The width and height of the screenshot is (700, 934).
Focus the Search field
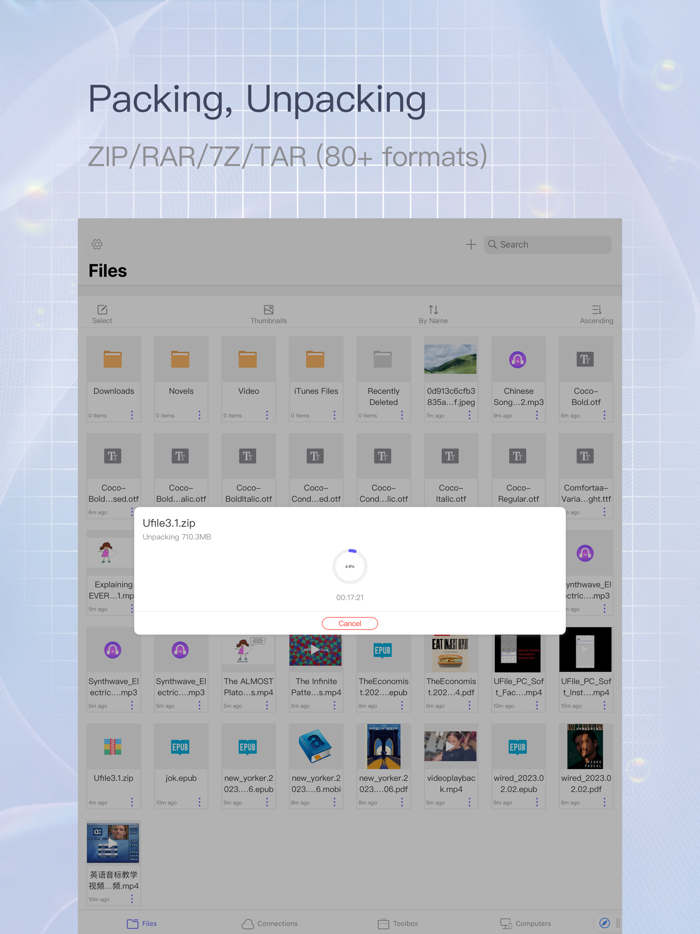point(547,244)
